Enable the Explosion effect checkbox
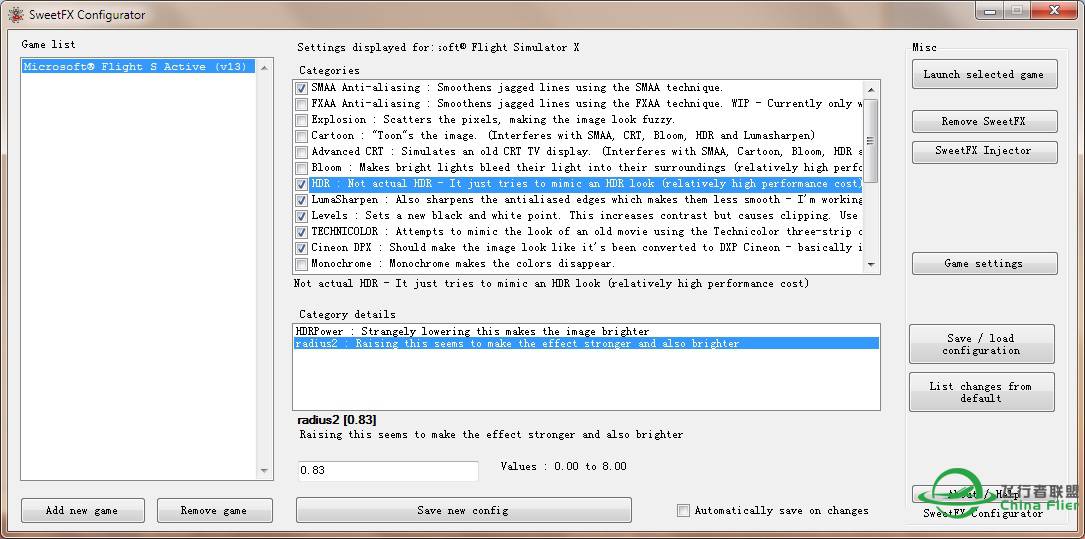1085x539 pixels. pyautogui.click(x=302, y=120)
